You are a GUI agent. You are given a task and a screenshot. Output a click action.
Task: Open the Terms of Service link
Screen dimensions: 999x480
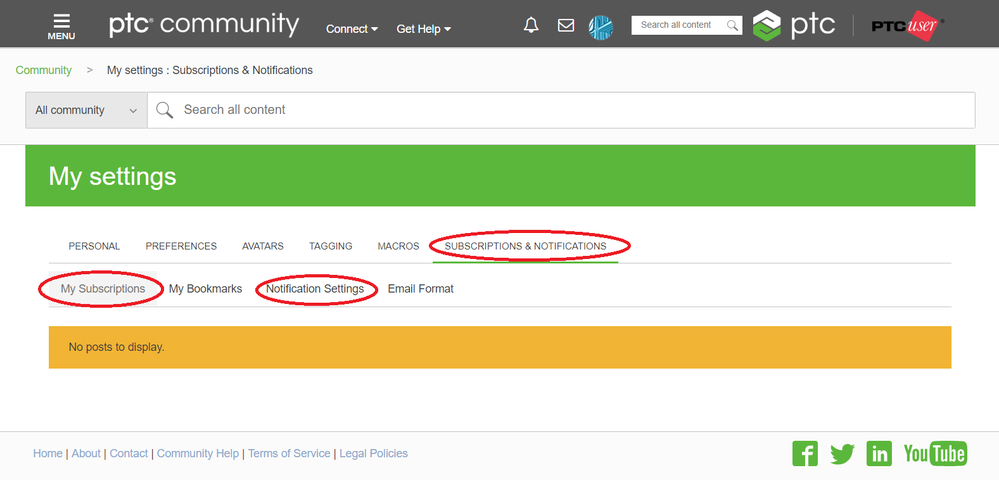click(x=289, y=453)
